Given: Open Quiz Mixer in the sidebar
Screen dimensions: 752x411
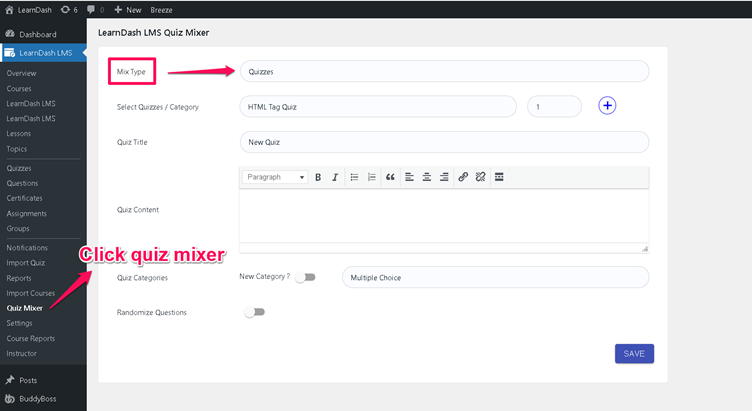Looking at the screenshot, I should click(26, 308).
